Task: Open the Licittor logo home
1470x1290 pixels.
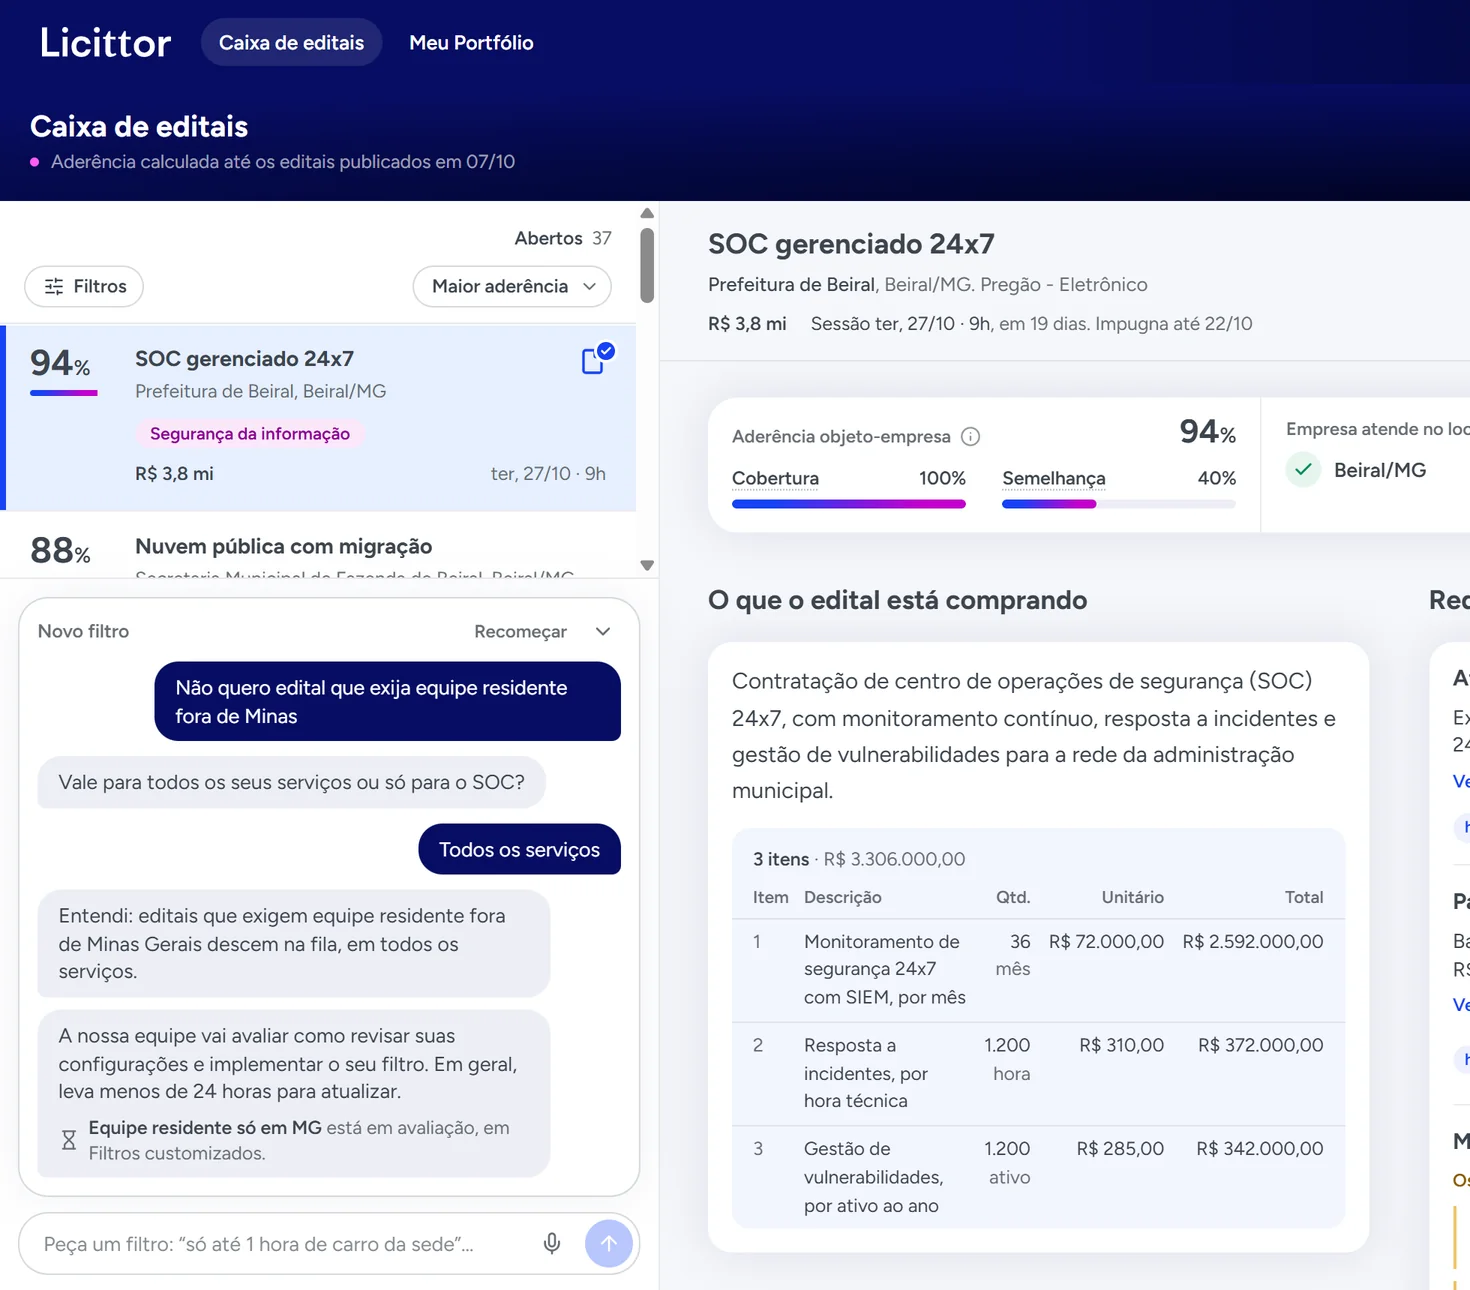Action: coord(105,43)
